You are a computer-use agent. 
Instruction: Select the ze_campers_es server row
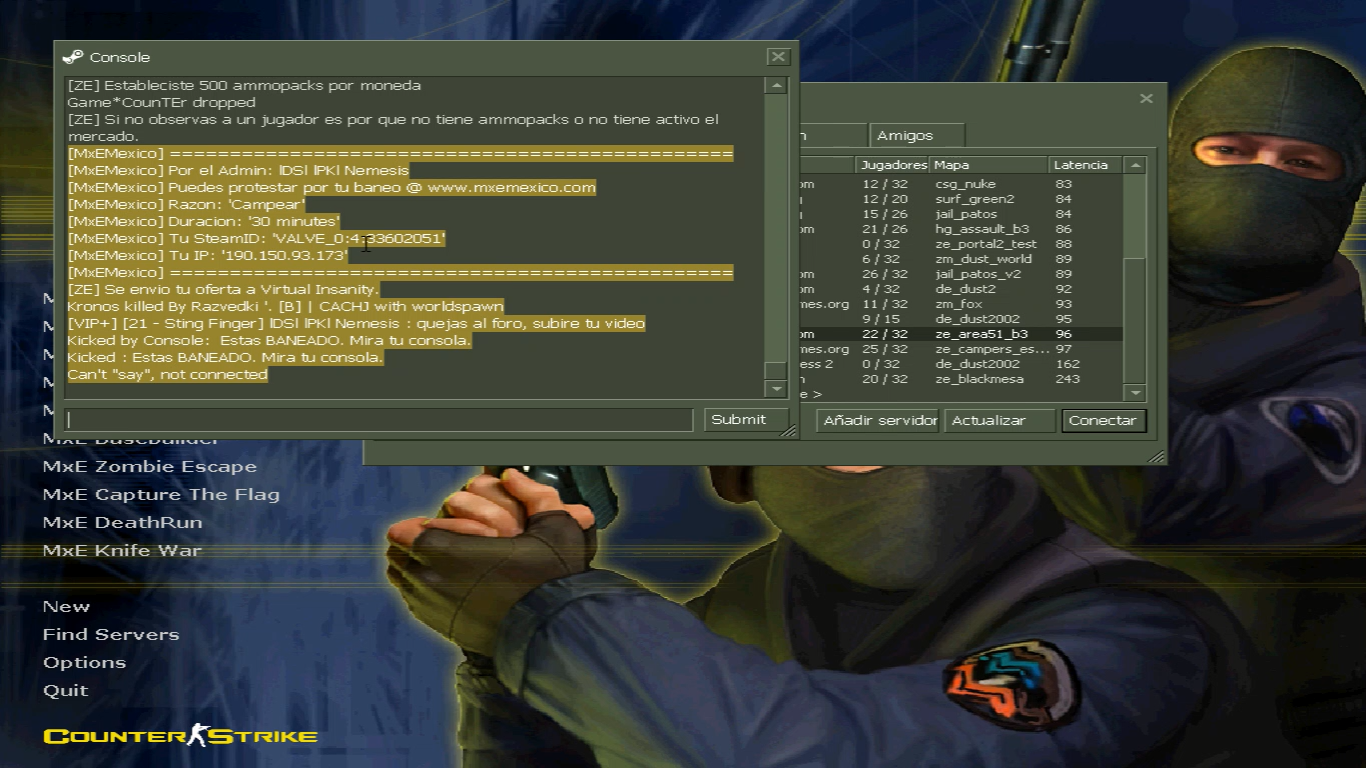tap(961, 349)
